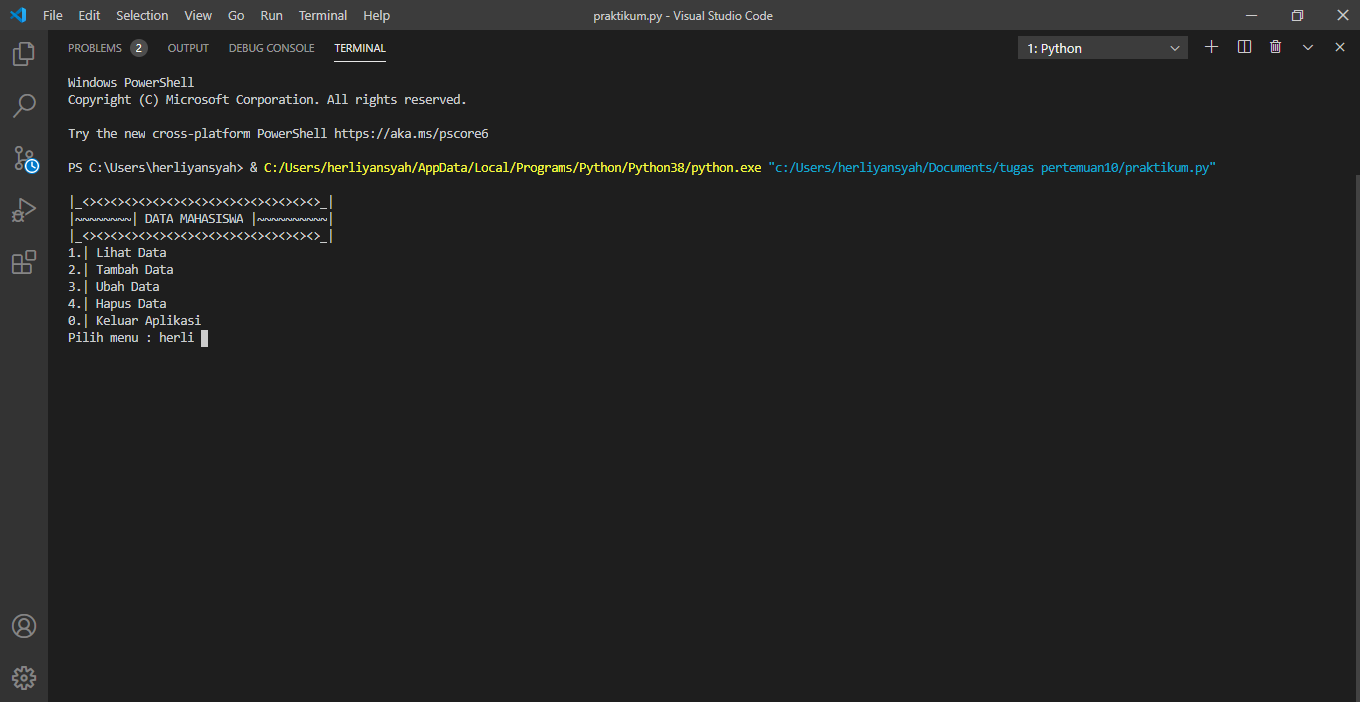The width and height of the screenshot is (1360, 702).
Task: Click the python.exe path in the command
Action: pyautogui.click(x=513, y=167)
